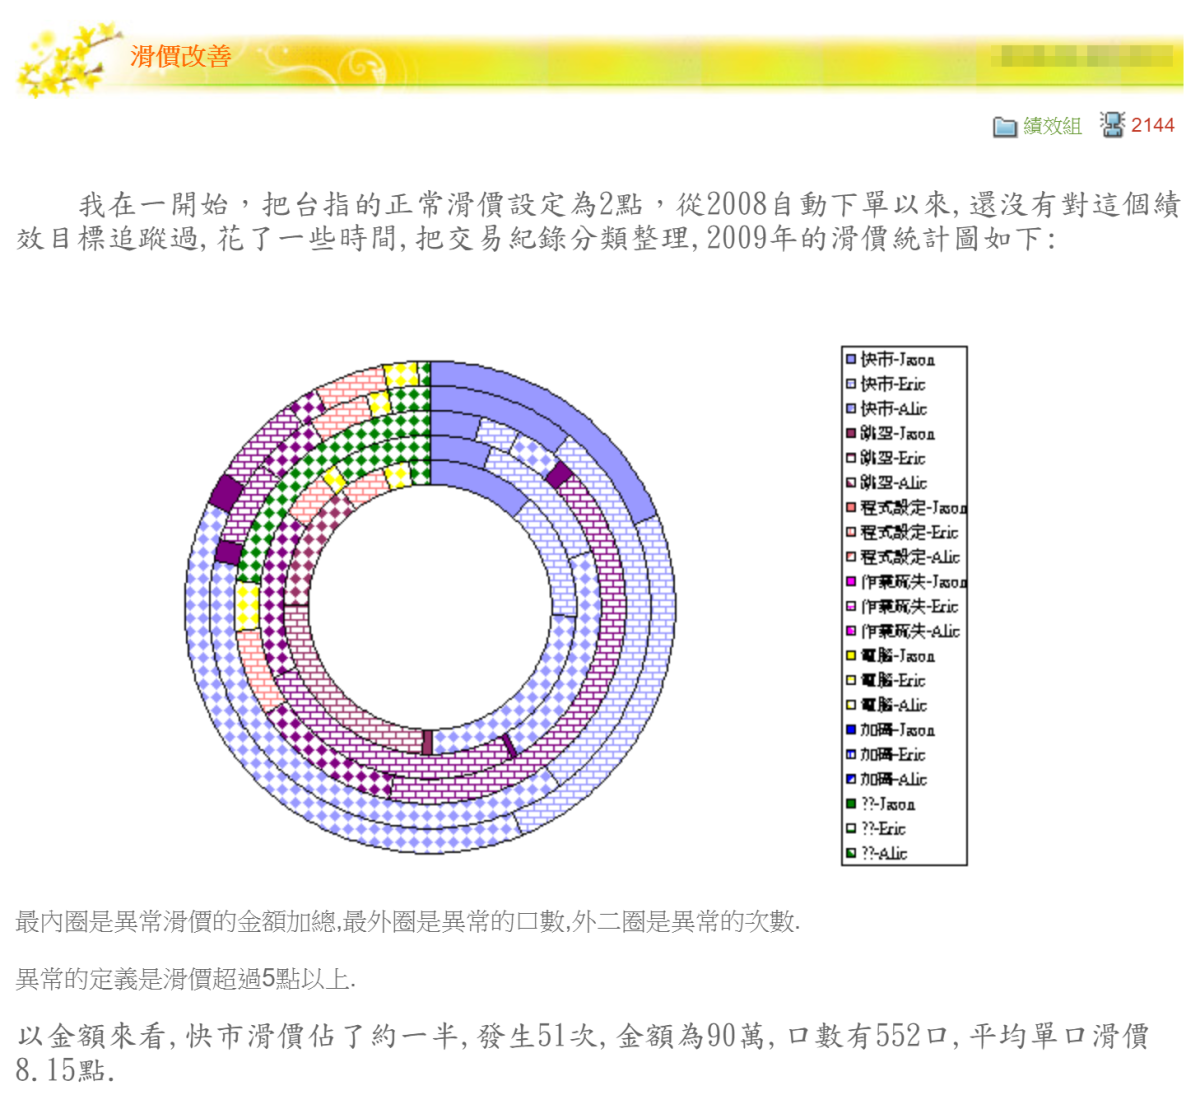This screenshot has height=1095, width=1200.
Task: Click the sentence 異常的定義是滑價超過5點以上
Action: [186, 979]
